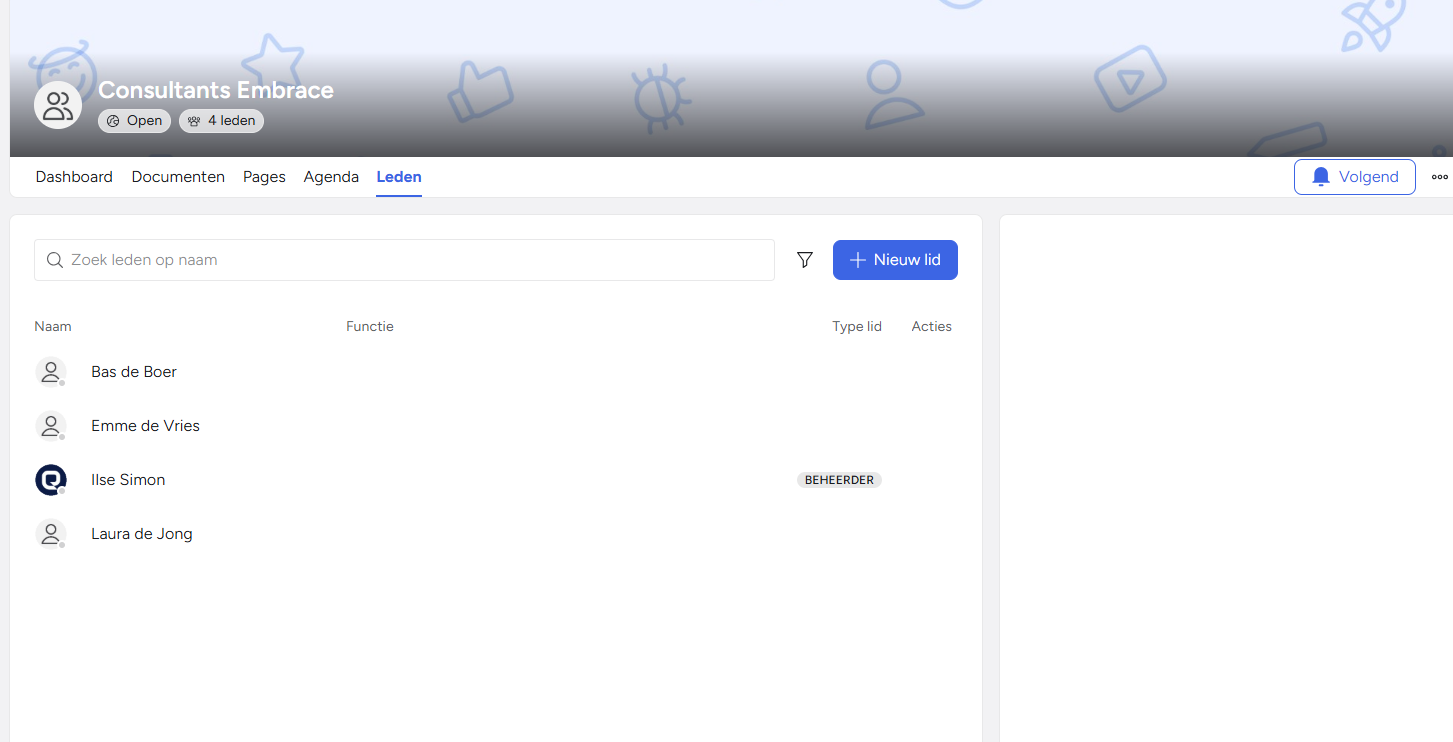Click the magnifier icon in the search field

tap(55, 260)
